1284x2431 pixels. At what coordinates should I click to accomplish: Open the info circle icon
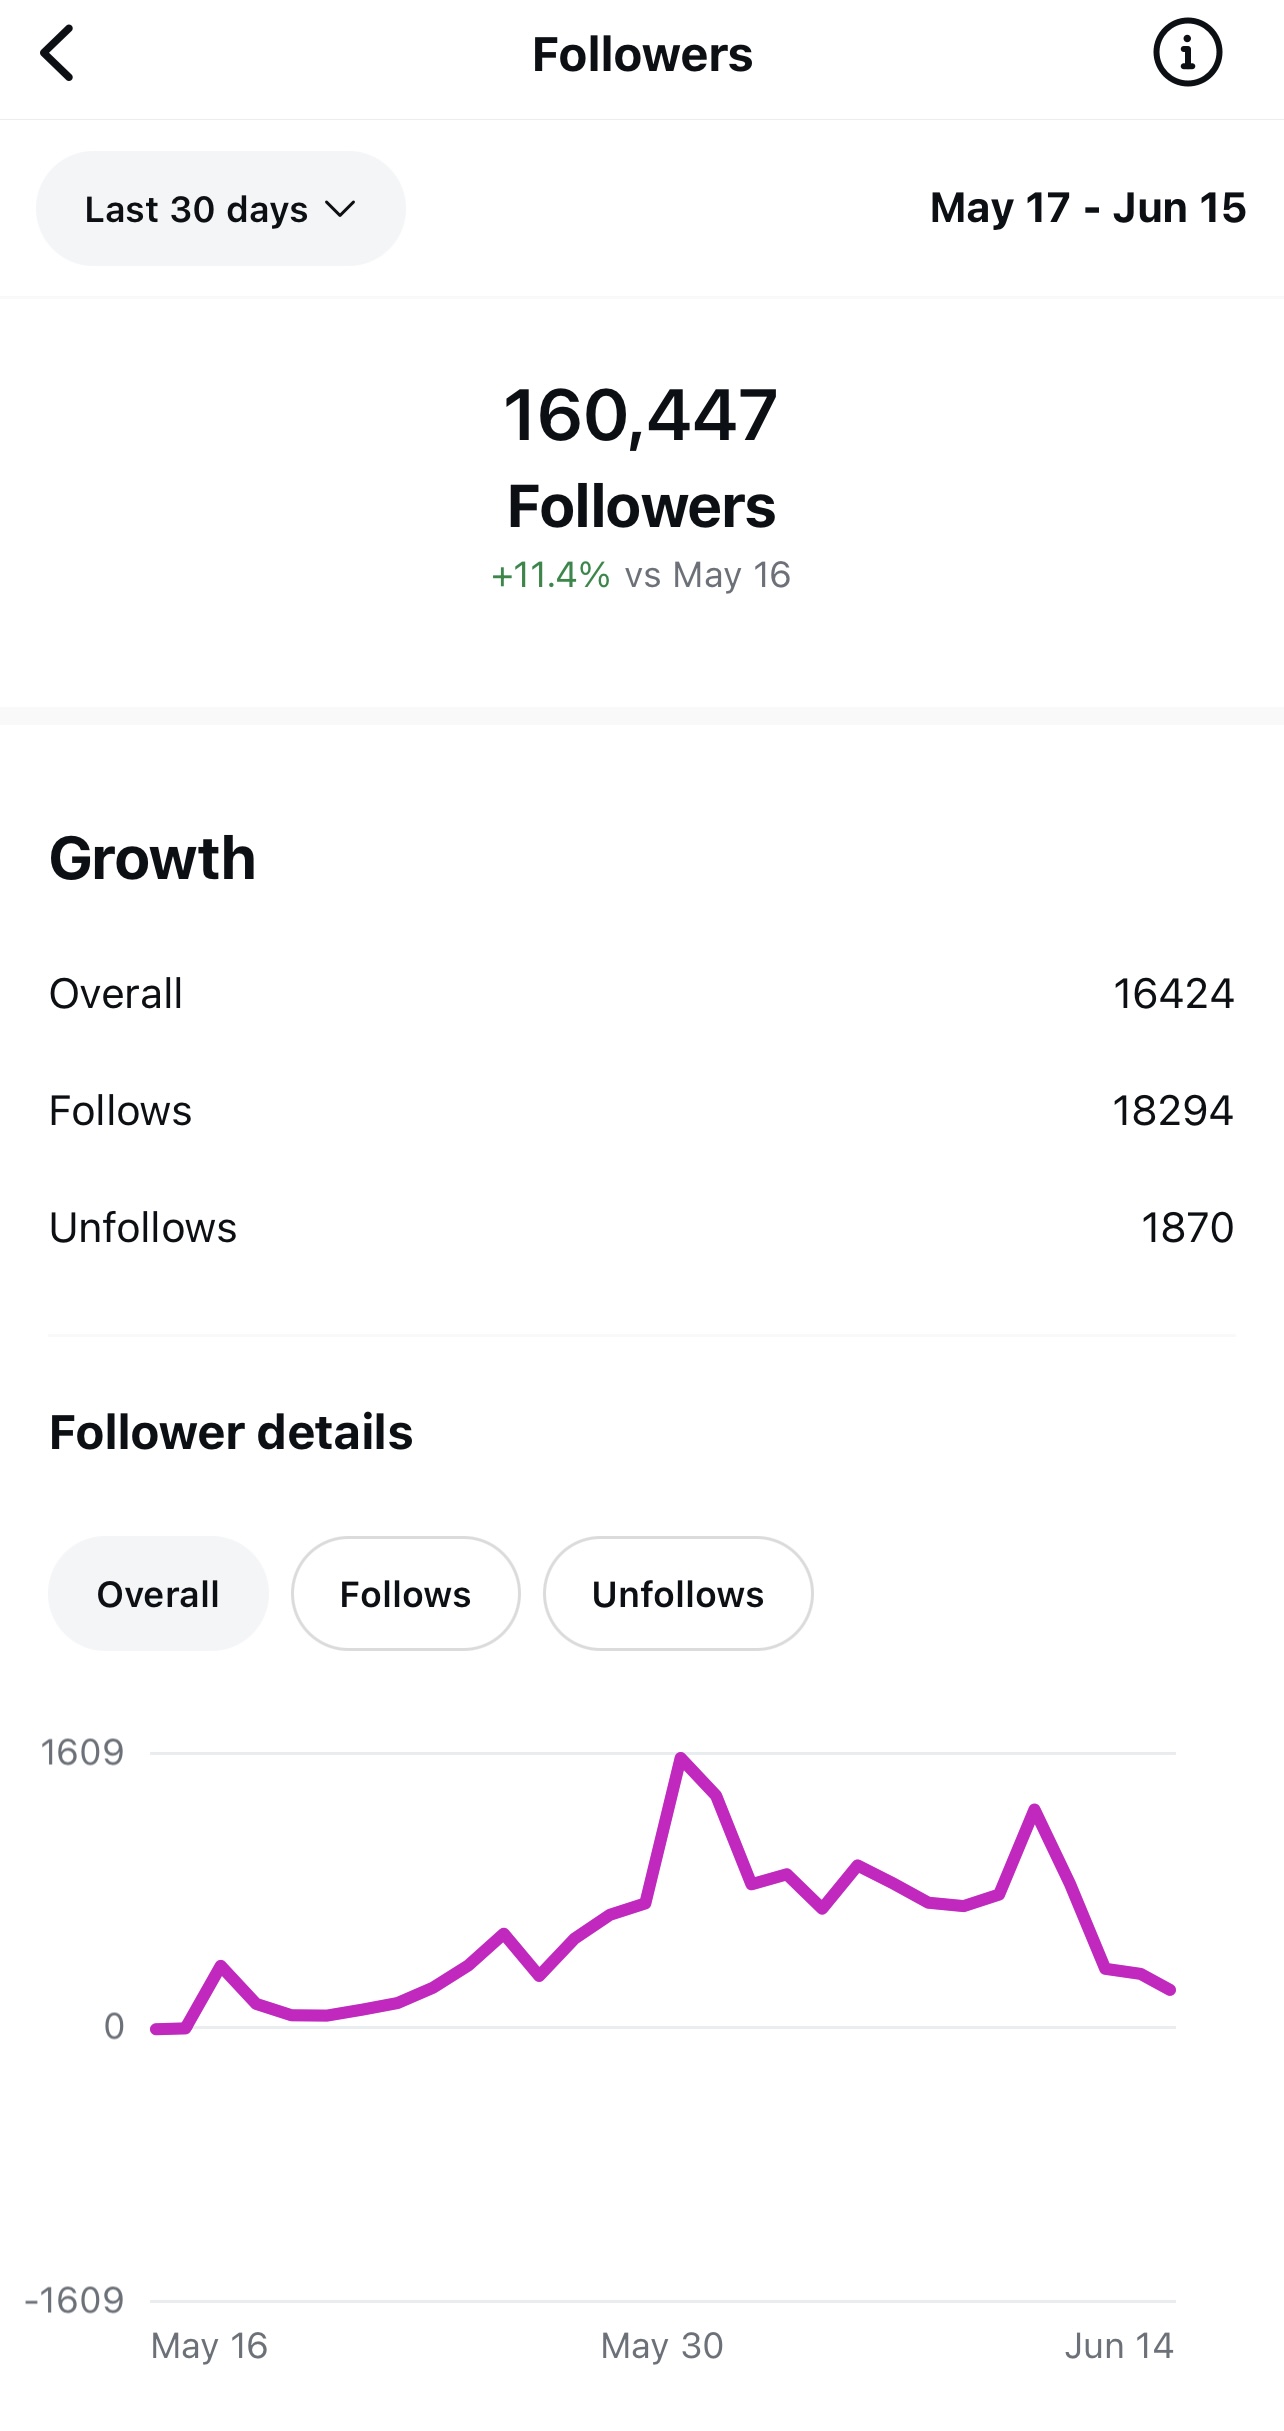click(1187, 53)
